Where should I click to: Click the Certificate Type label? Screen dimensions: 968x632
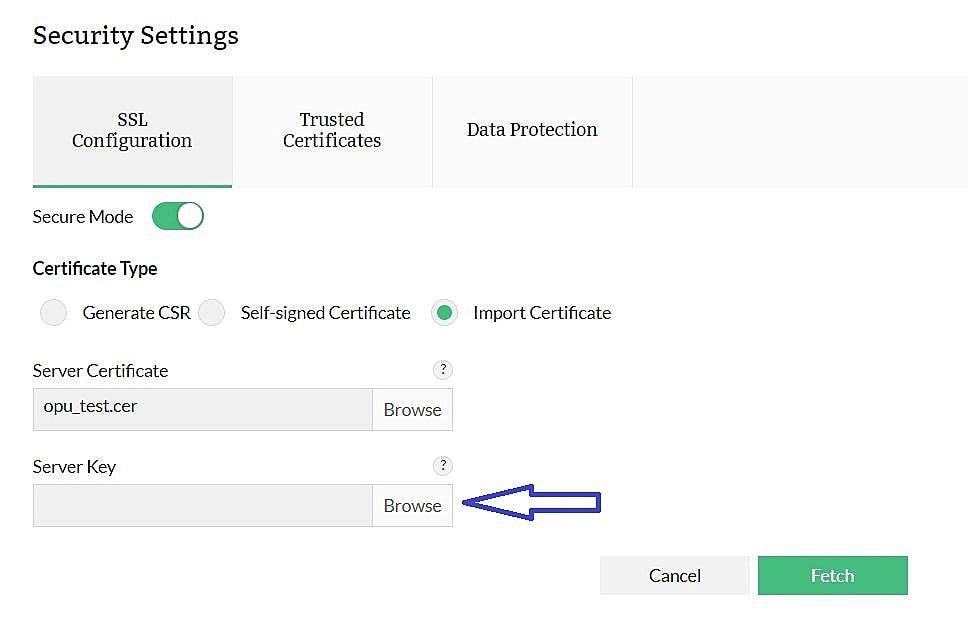tap(95, 269)
